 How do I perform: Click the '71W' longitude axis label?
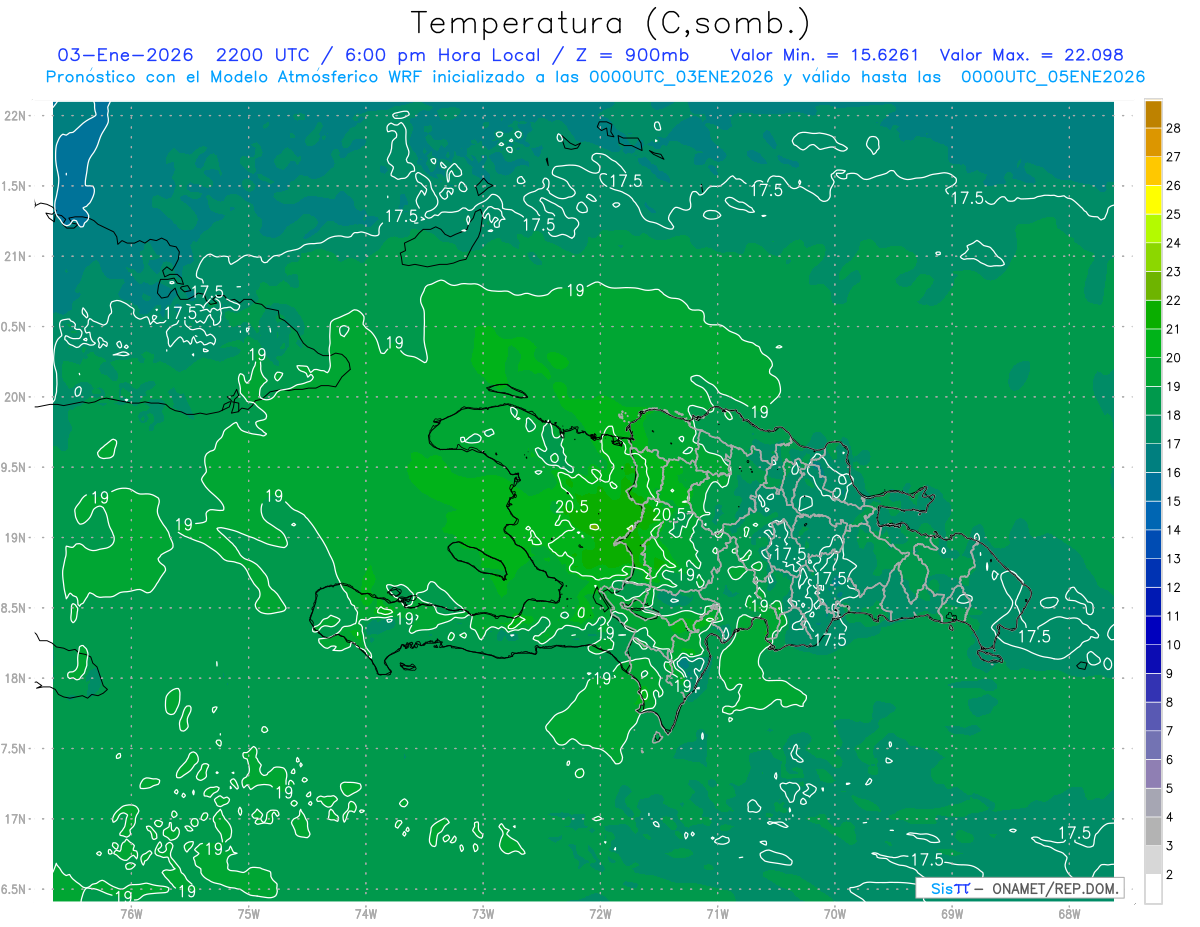pyautogui.click(x=717, y=913)
